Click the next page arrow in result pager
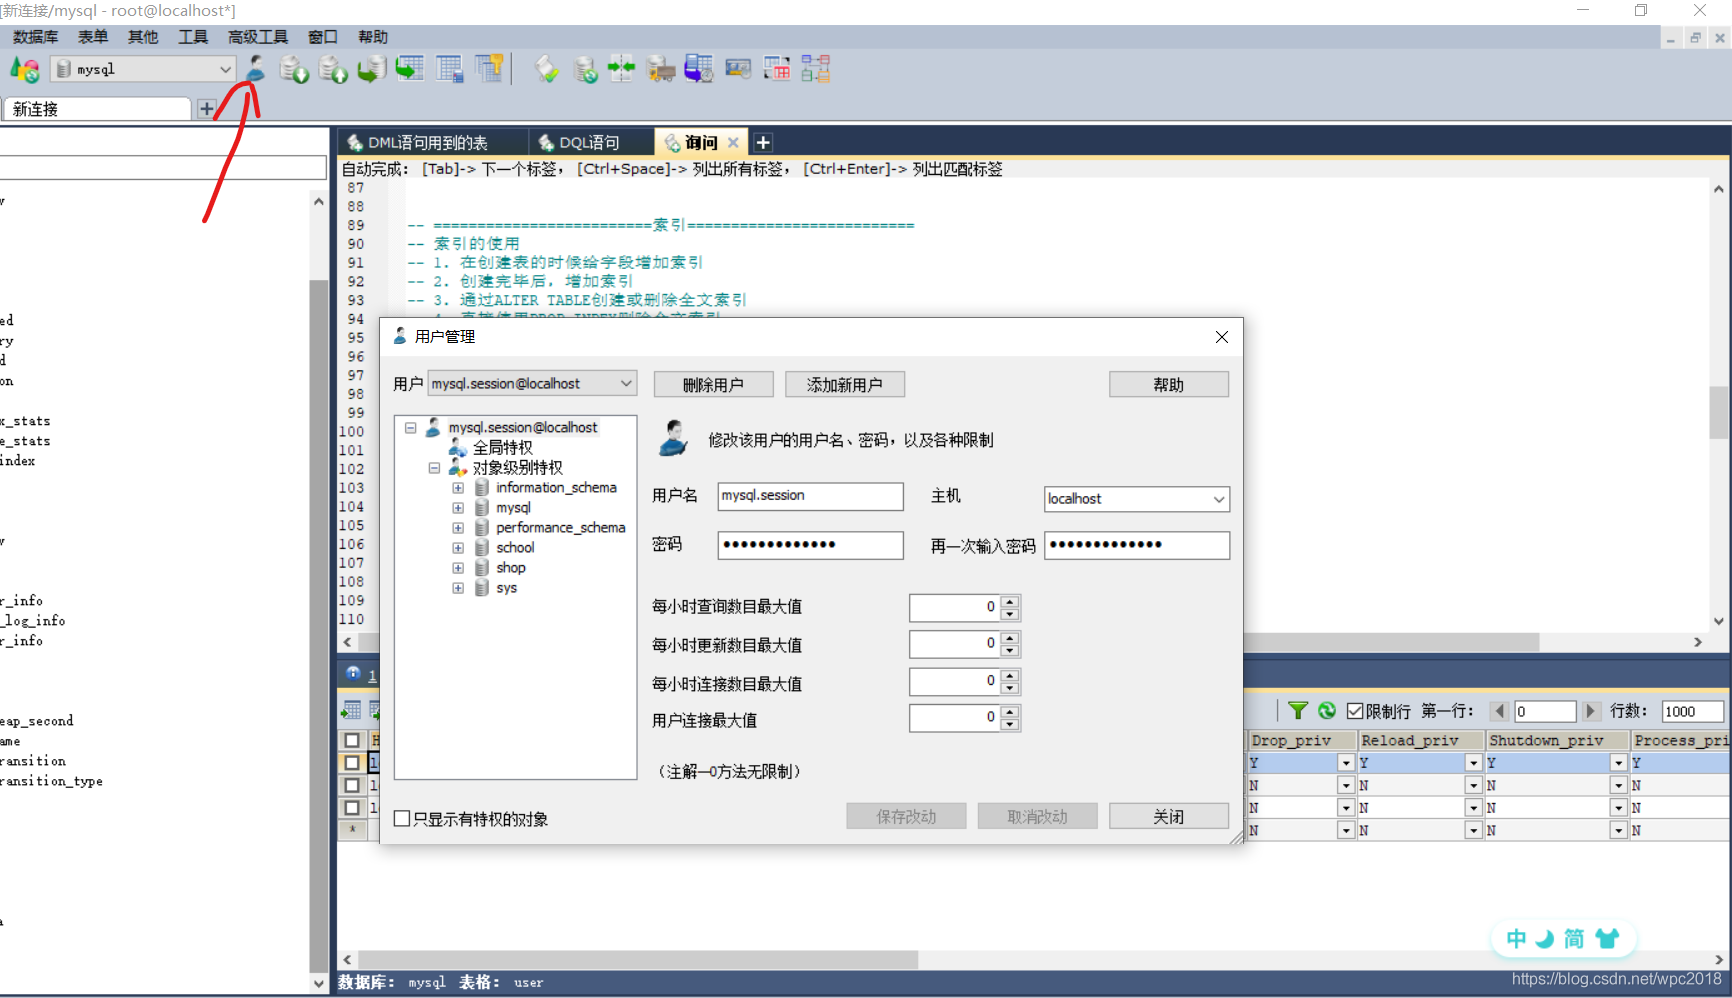 pos(1591,711)
